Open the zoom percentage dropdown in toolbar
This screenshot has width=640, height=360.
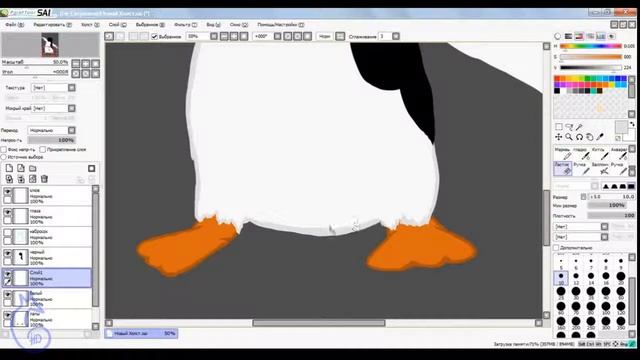point(213,36)
